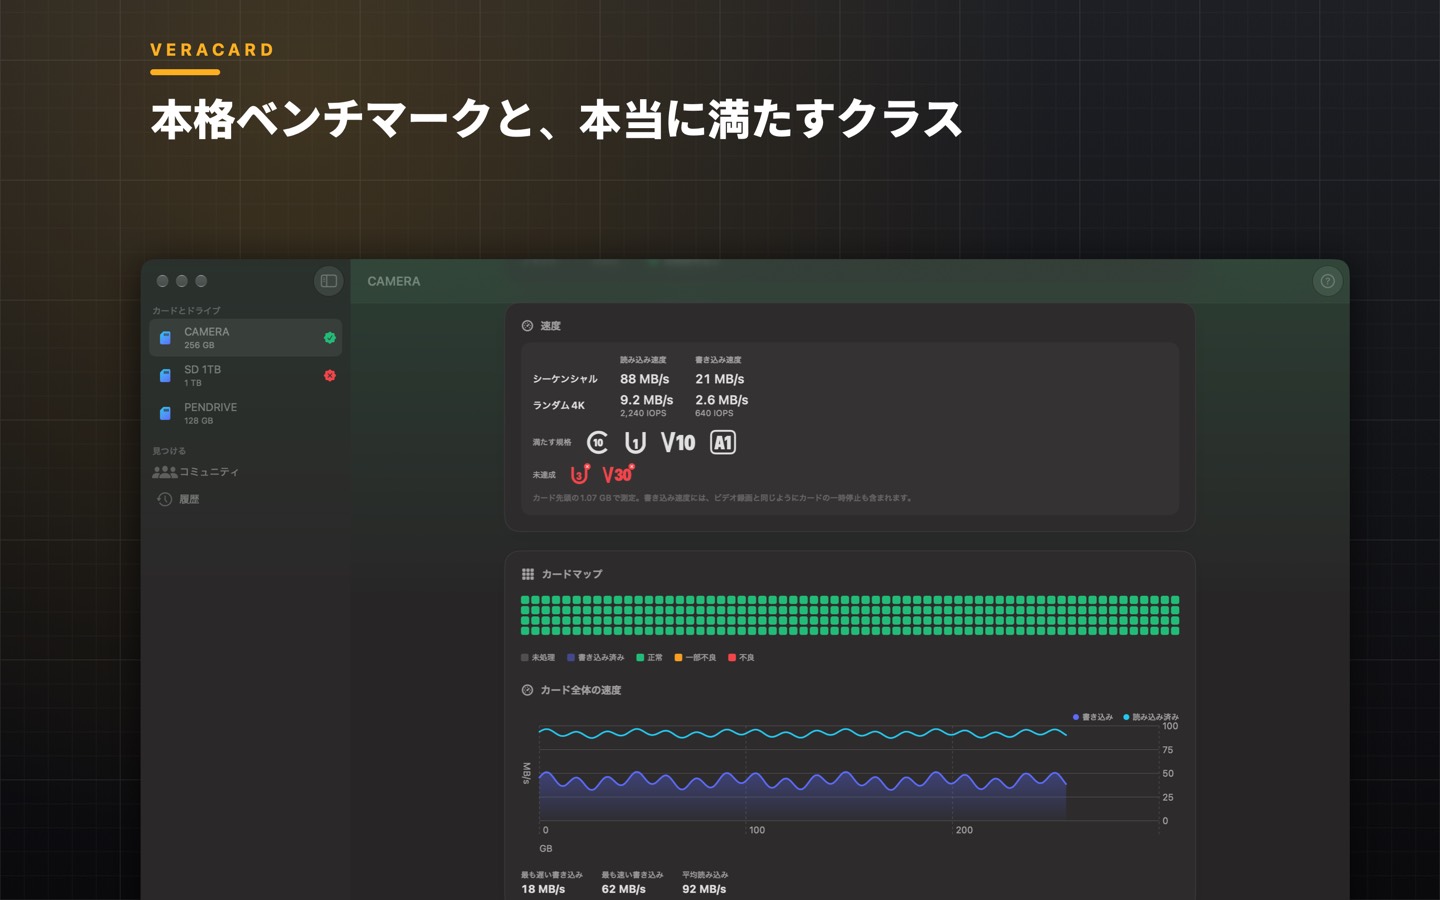
Task: Click the gauge icon beside カード全体の速度
Action: click(527, 690)
